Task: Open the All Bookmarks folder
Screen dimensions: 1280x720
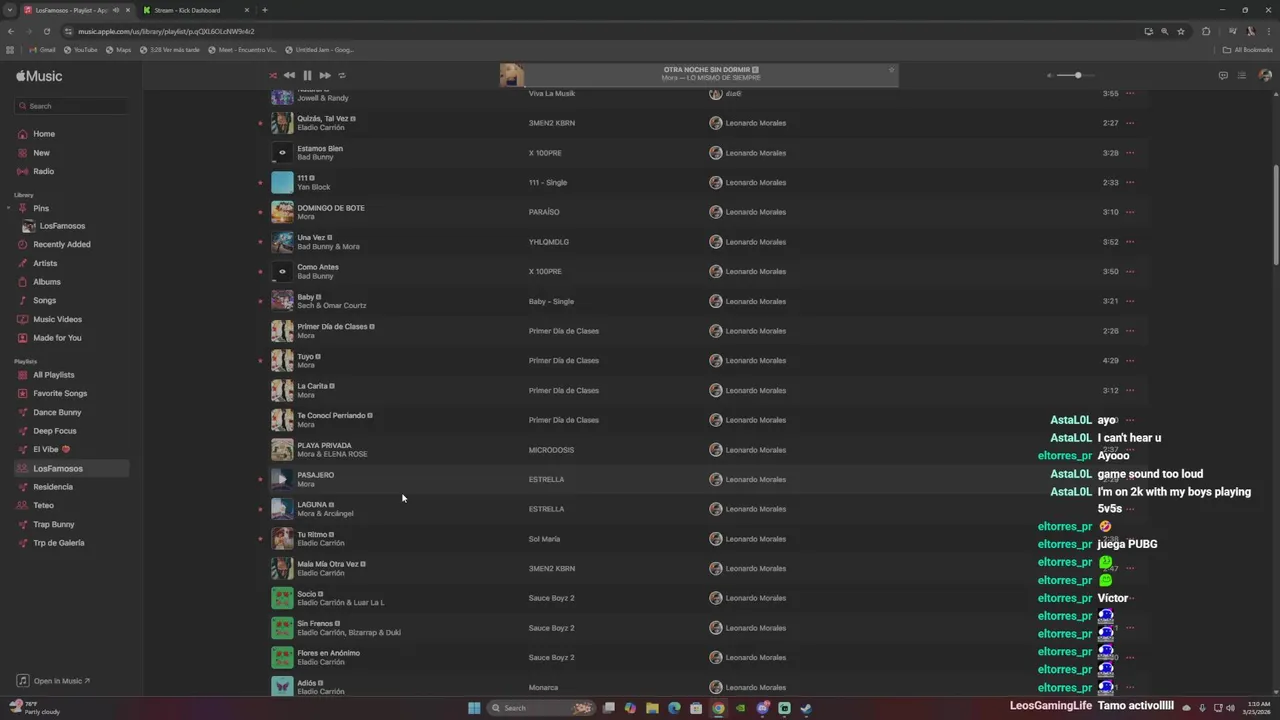Action: click(1247, 49)
